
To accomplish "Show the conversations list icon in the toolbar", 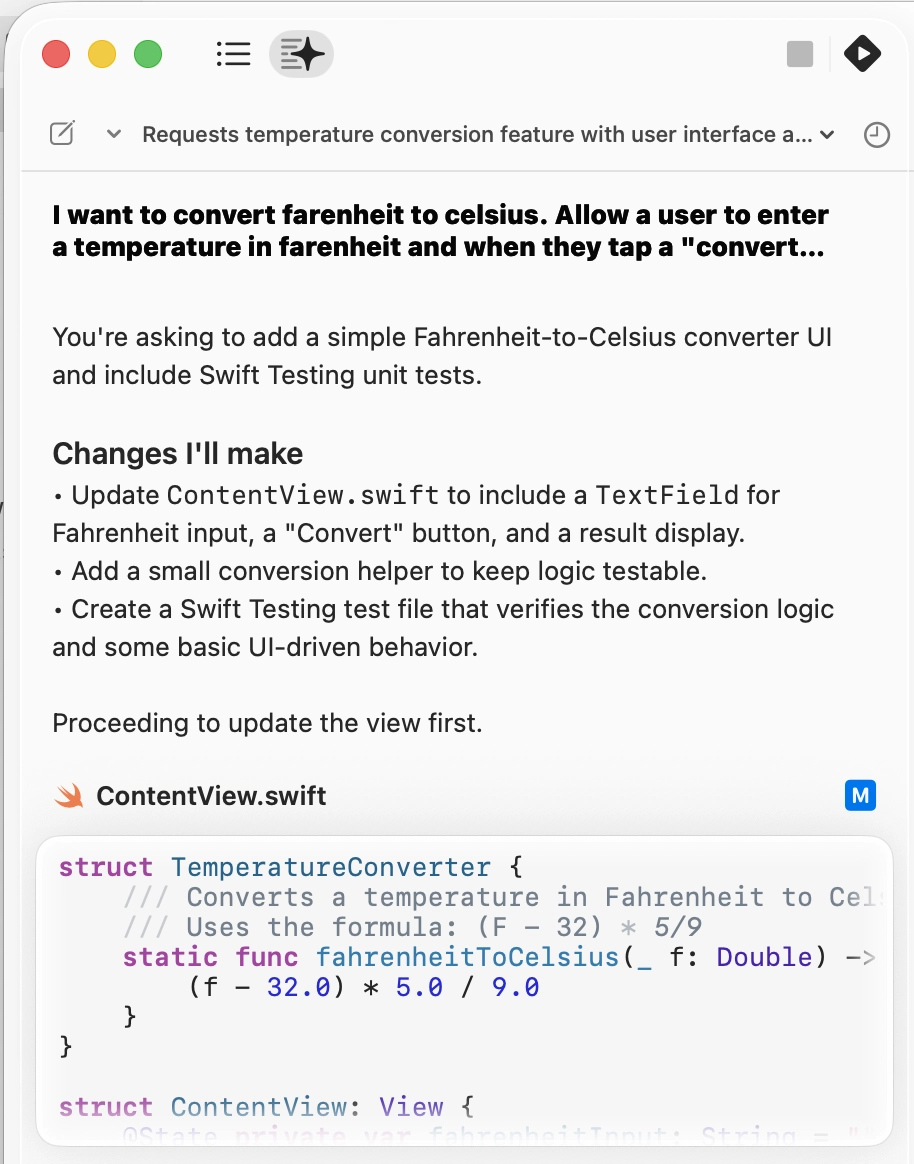I will click(233, 54).
